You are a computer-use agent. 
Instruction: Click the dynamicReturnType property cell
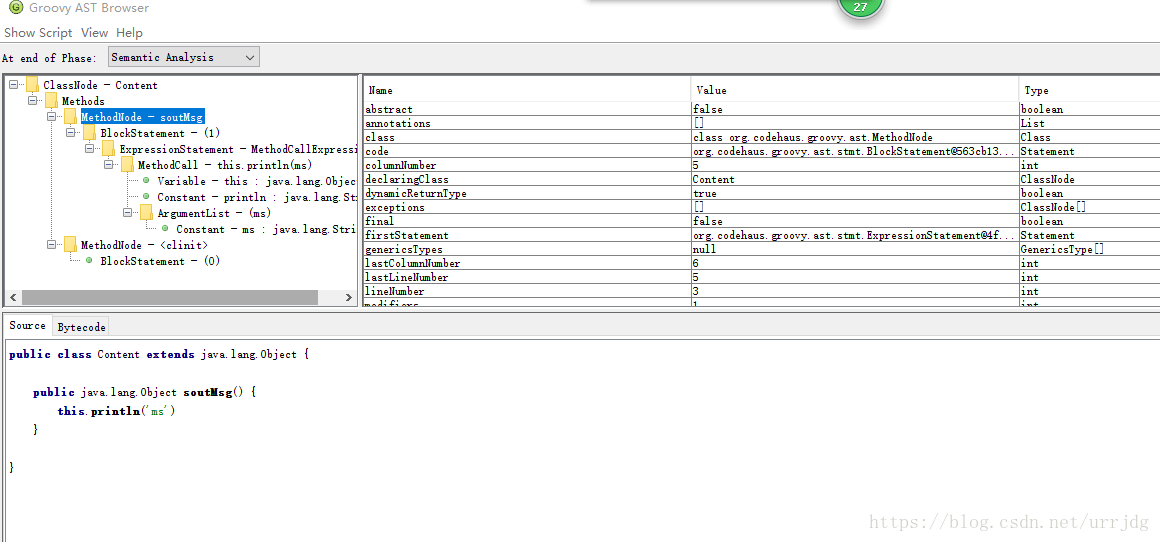click(527, 194)
